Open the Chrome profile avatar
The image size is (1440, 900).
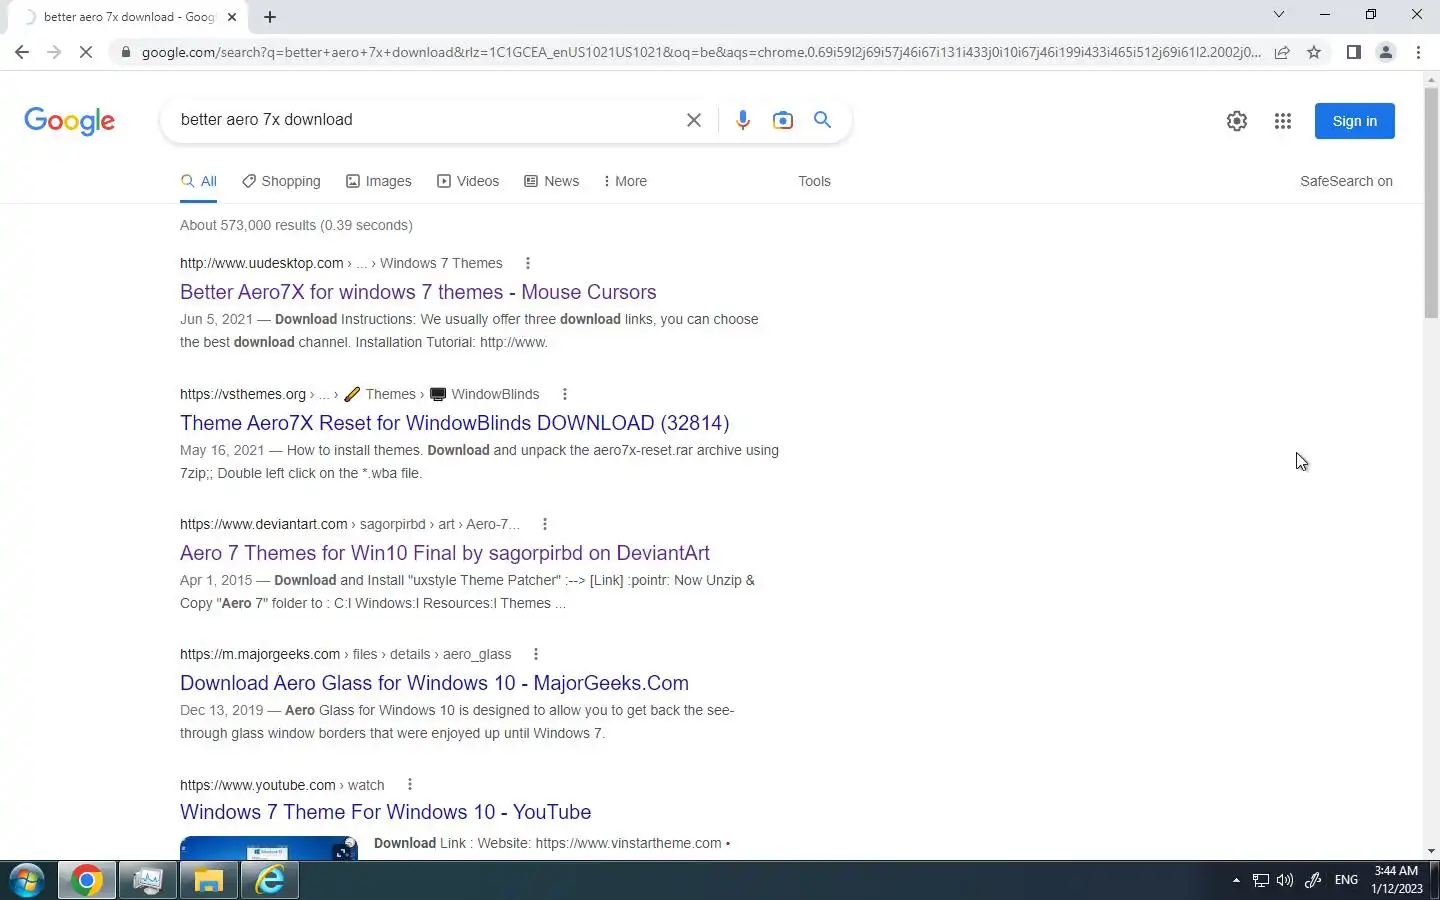1386,52
